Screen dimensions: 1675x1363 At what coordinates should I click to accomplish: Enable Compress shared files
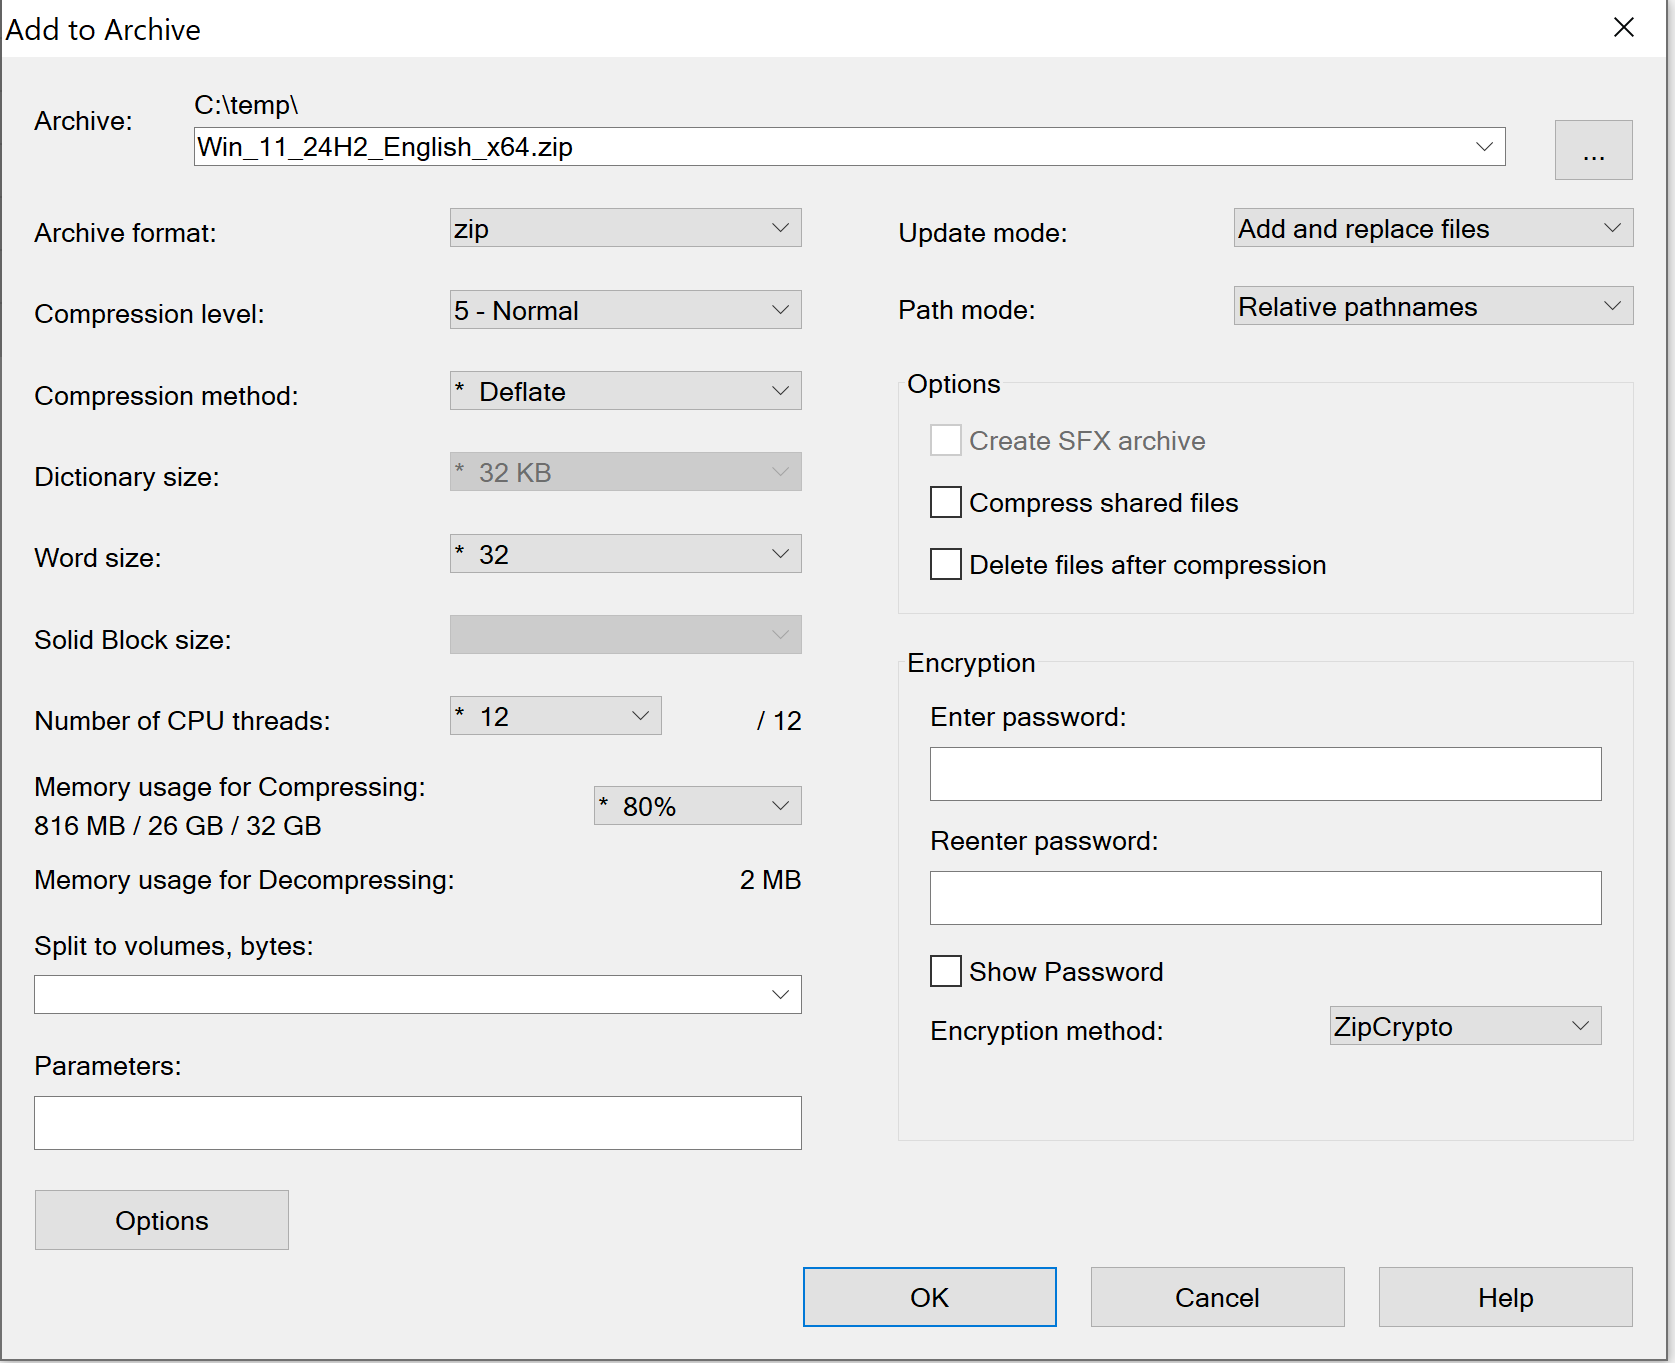click(x=945, y=502)
